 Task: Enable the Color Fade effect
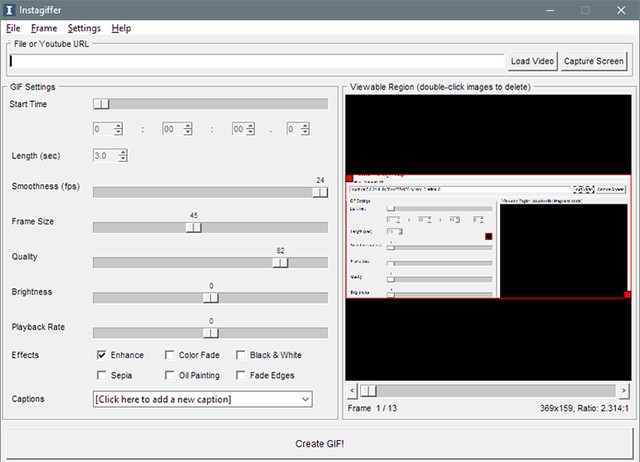171,355
